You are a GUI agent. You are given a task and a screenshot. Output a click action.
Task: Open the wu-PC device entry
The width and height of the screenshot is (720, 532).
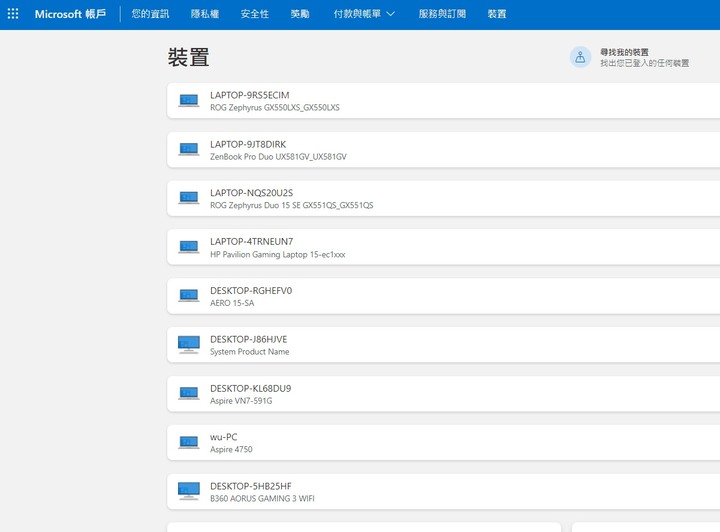(444, 442)
